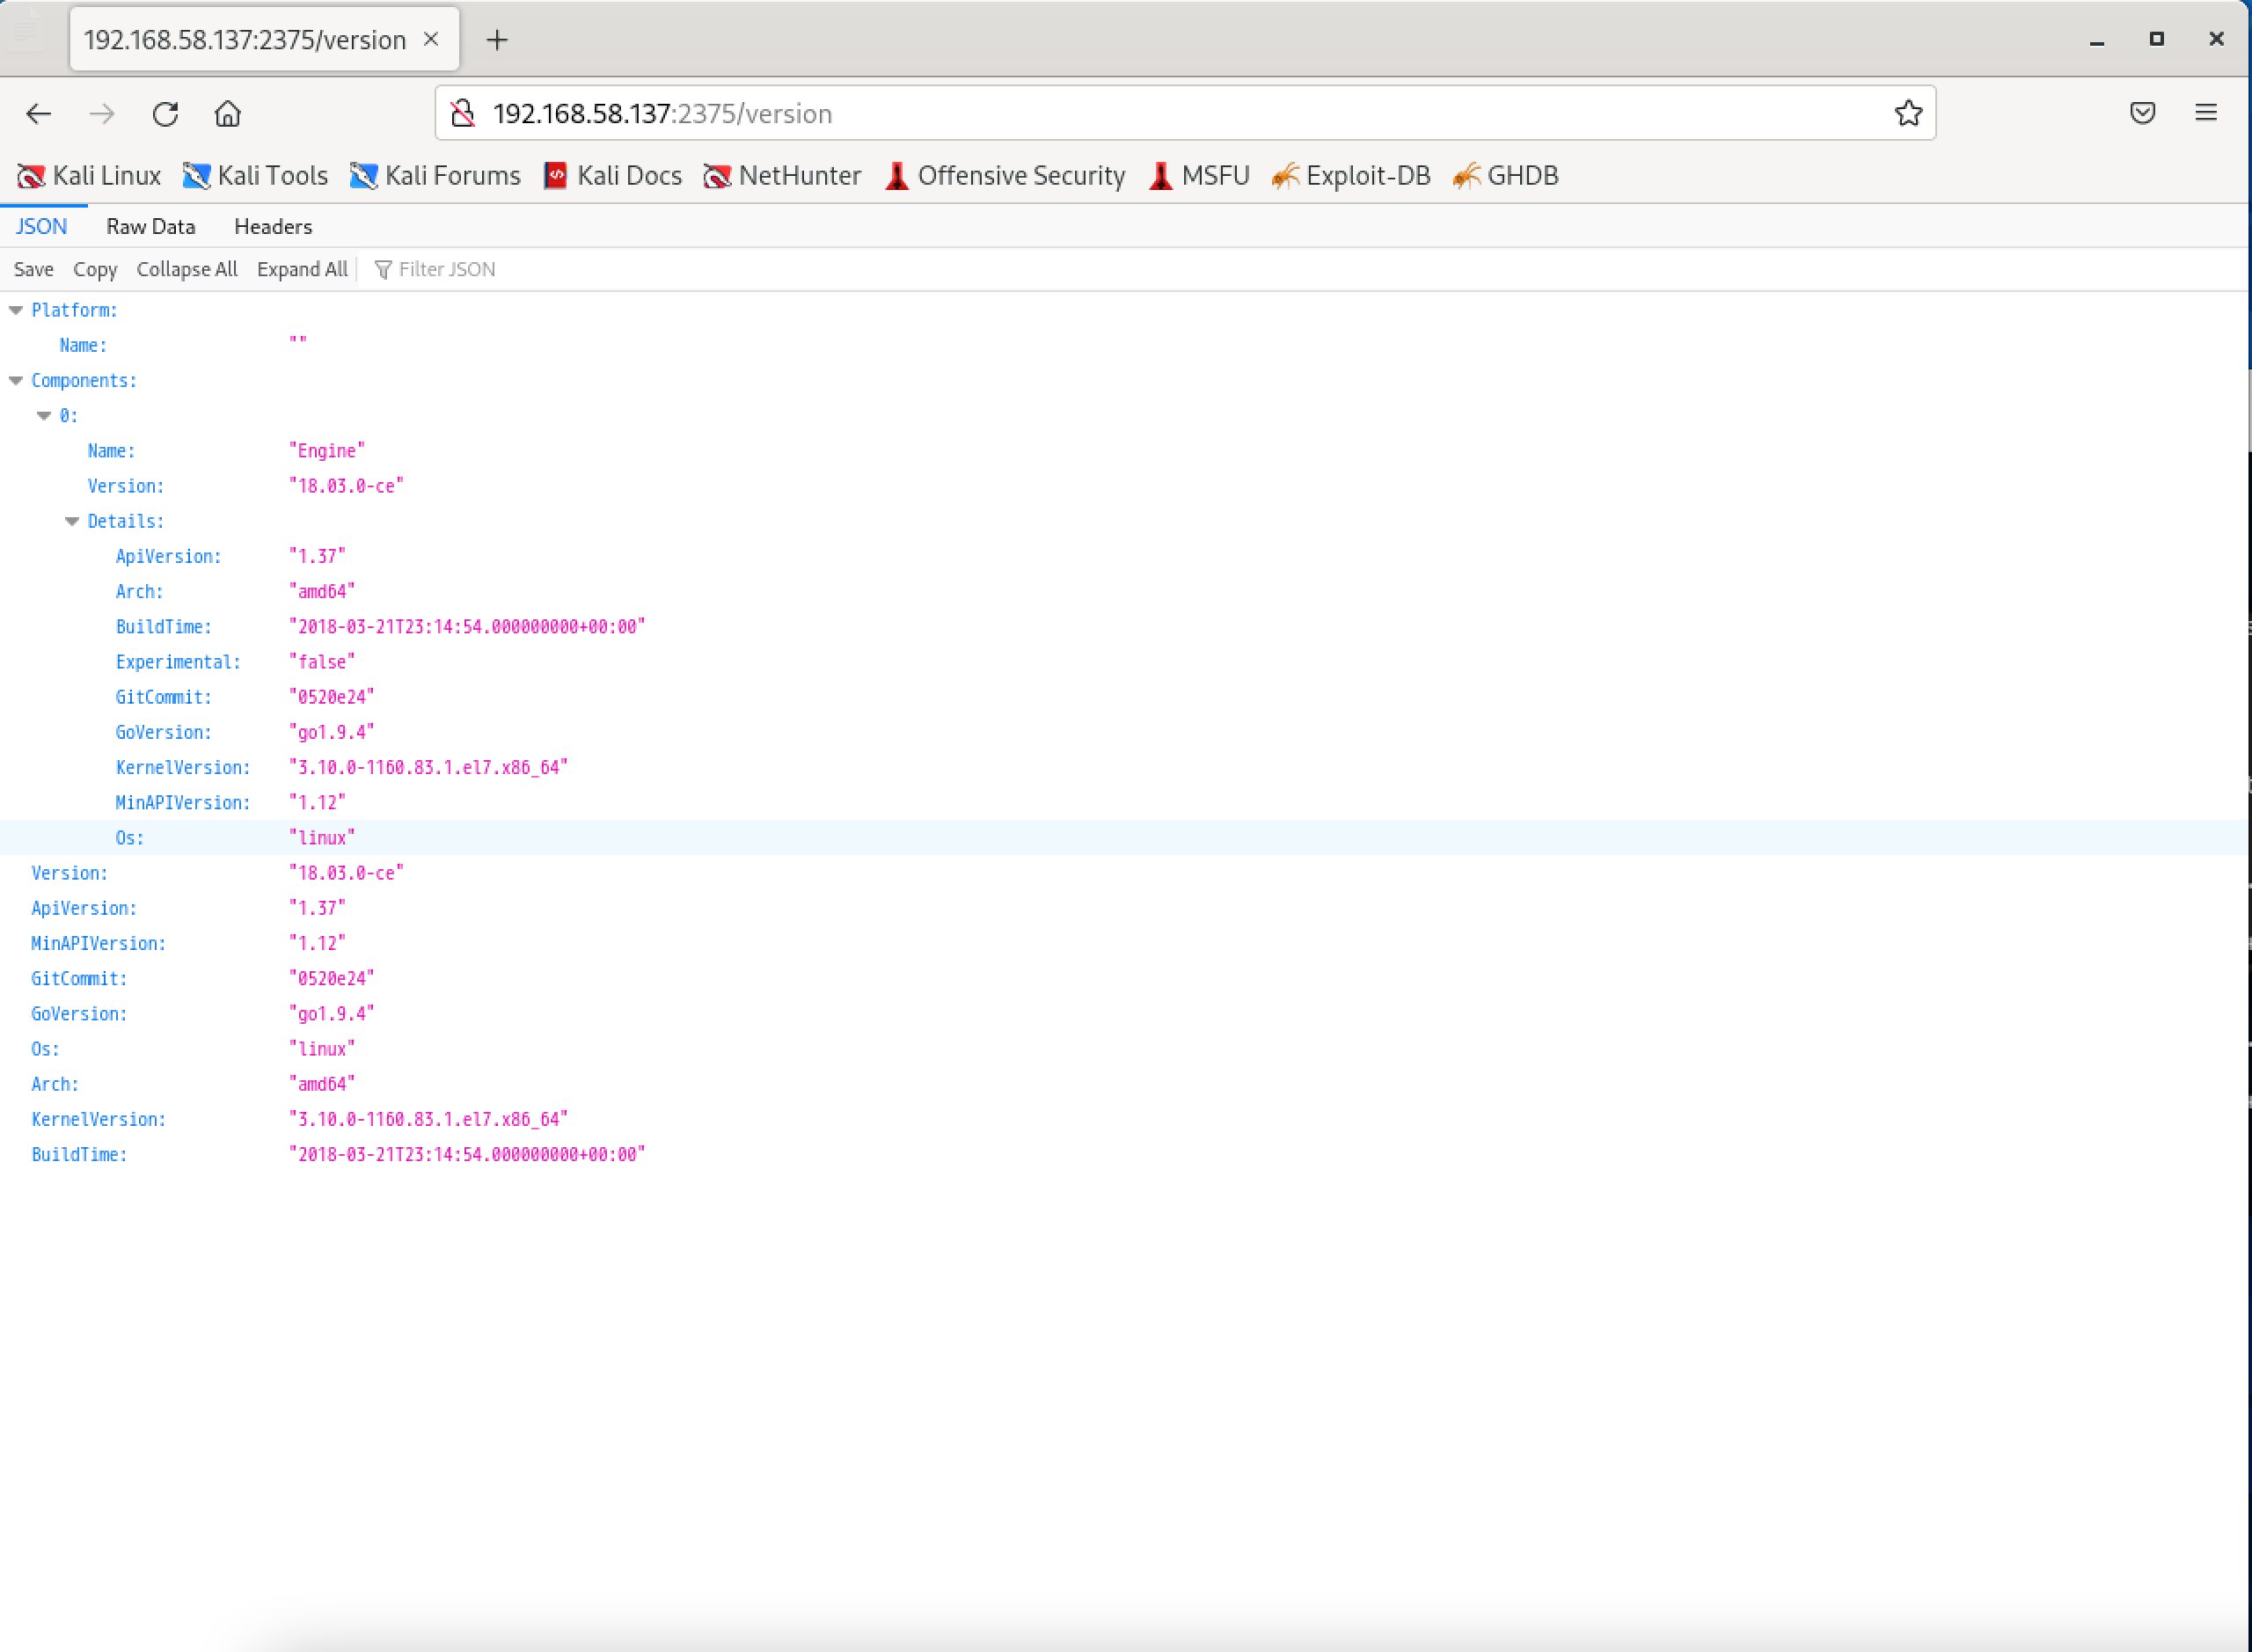
Task: Bookmark this page with the star
Action: [1908, 113]
